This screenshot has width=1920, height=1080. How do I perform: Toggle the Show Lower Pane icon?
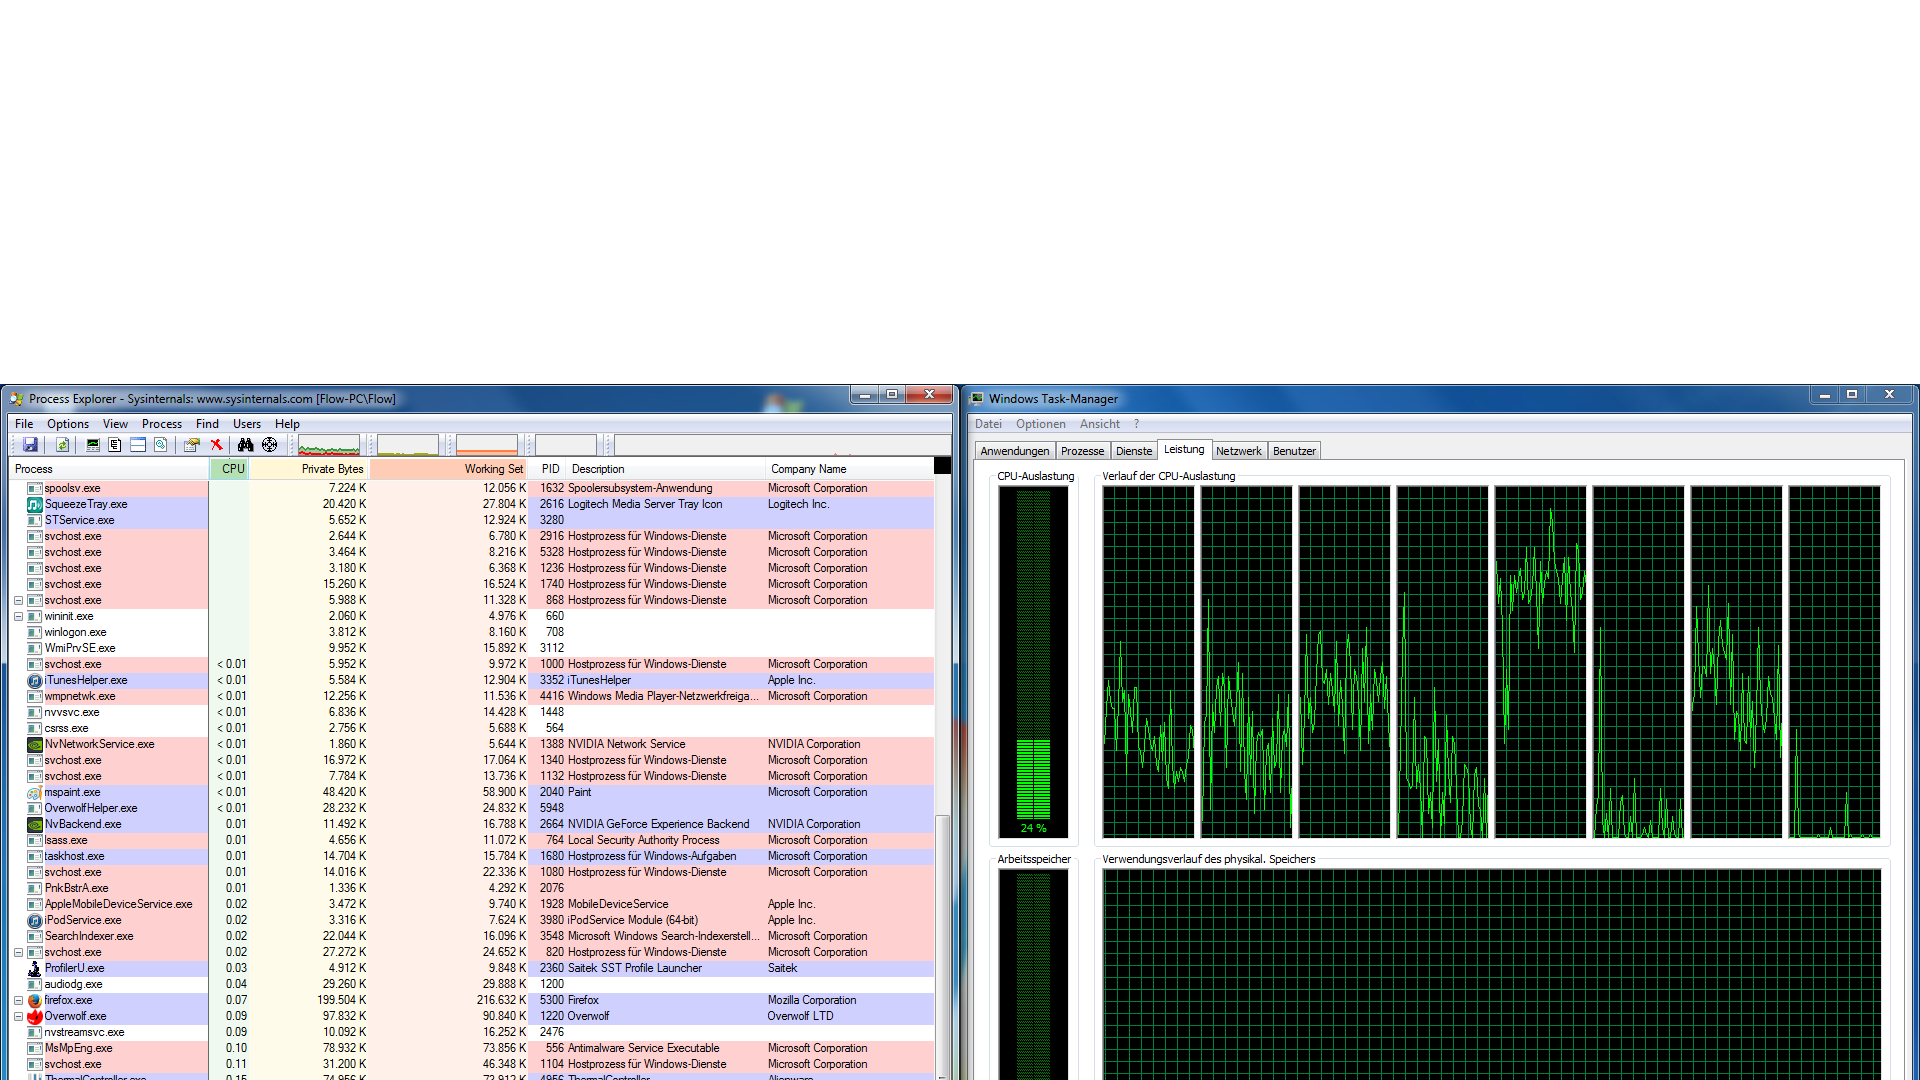(138, 445)
